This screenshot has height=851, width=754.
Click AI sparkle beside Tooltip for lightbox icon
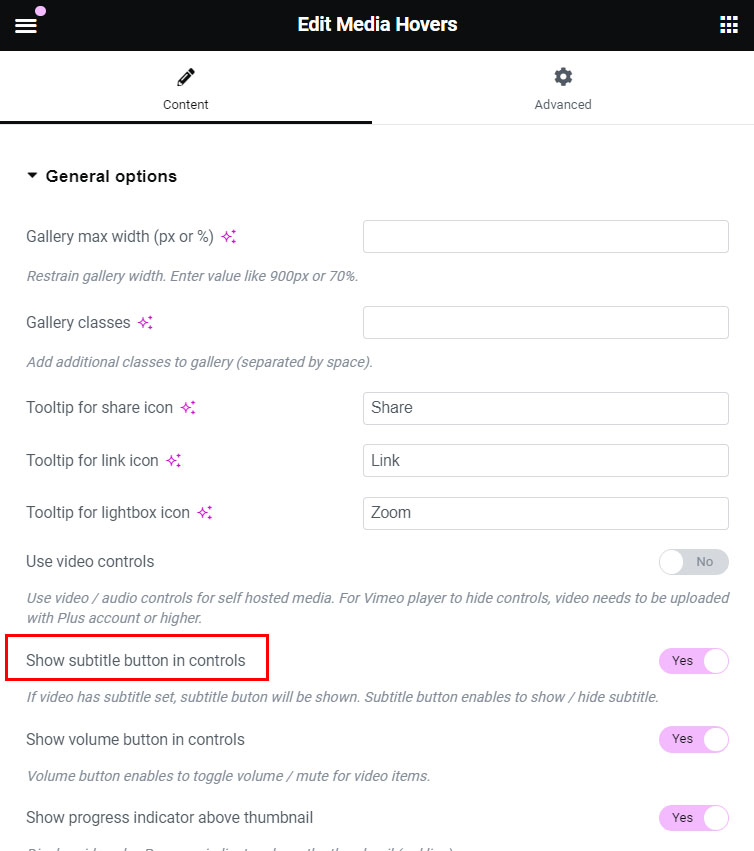[x=204, y=513]
